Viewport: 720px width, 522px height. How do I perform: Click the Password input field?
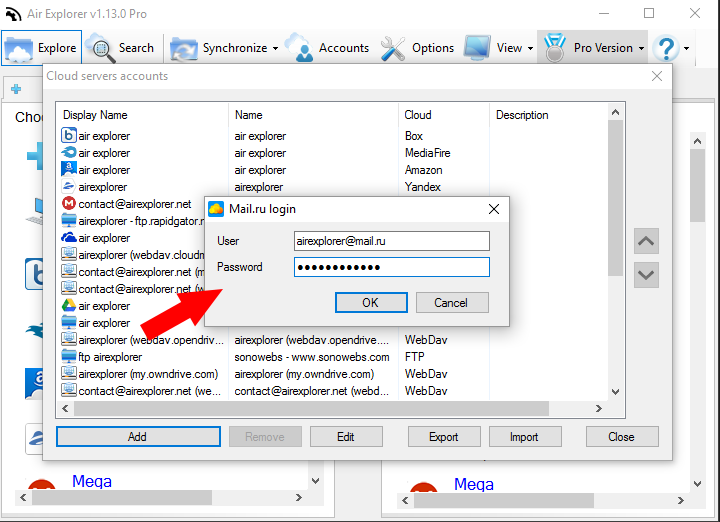[x=392, y=267]
